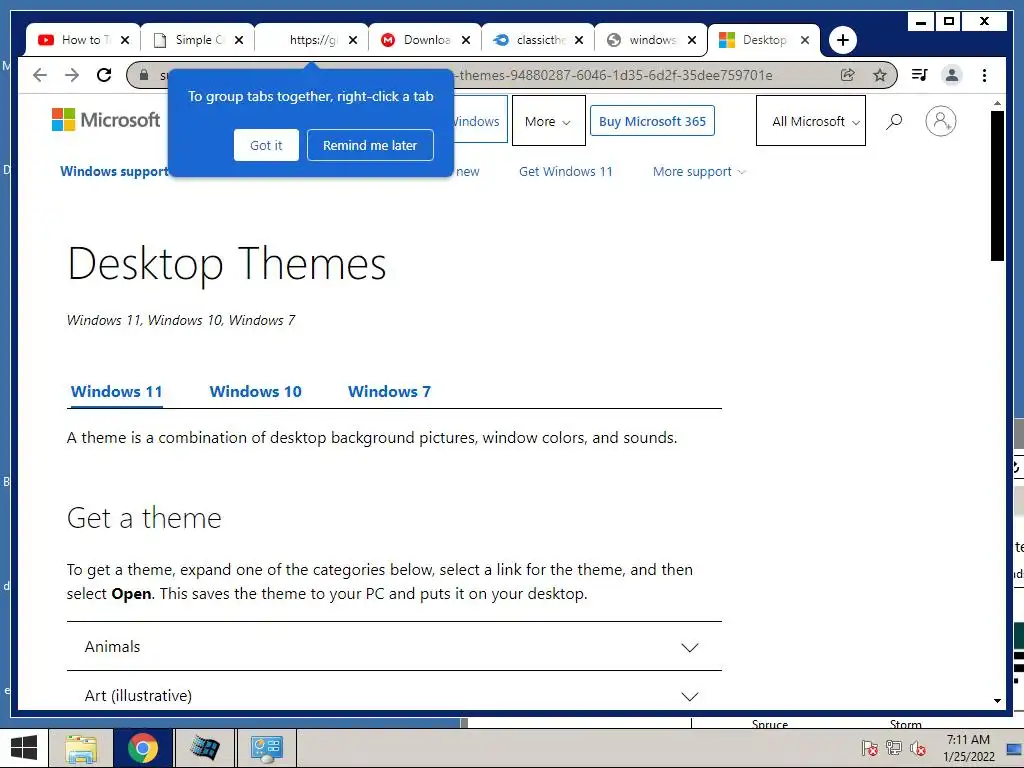
Task: Close the How to YouTube tab
Action: click(x=125, y=40)
